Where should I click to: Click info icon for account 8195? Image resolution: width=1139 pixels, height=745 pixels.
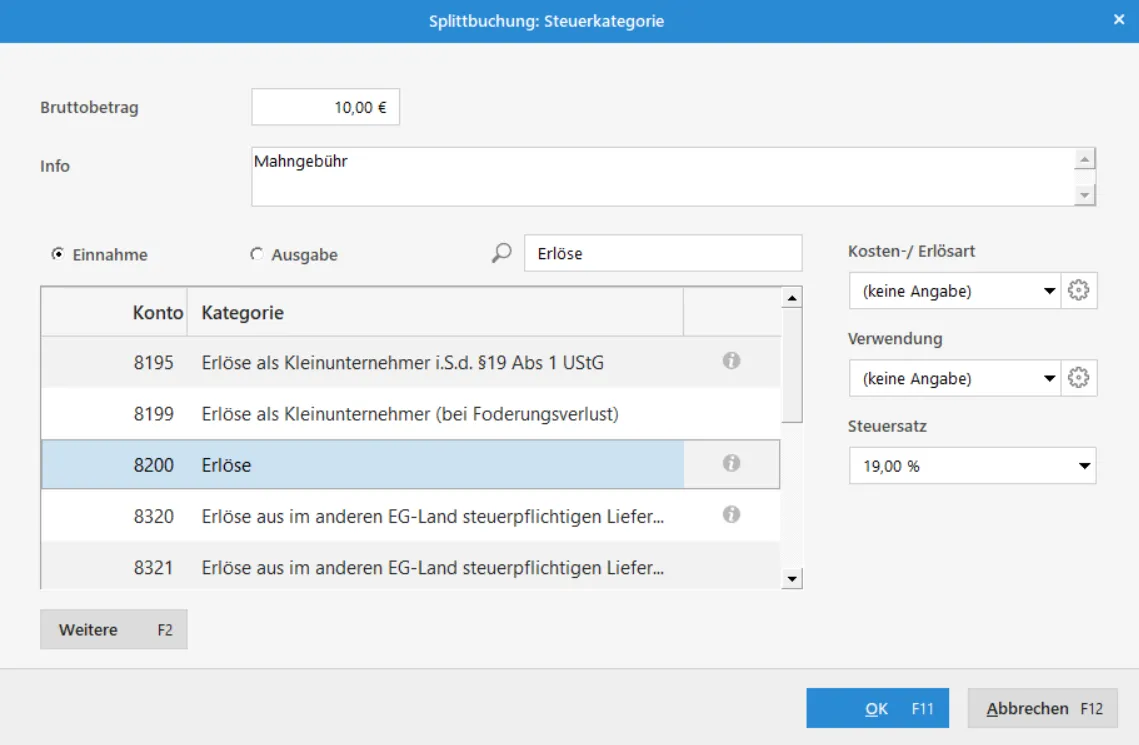click(731, 361)
